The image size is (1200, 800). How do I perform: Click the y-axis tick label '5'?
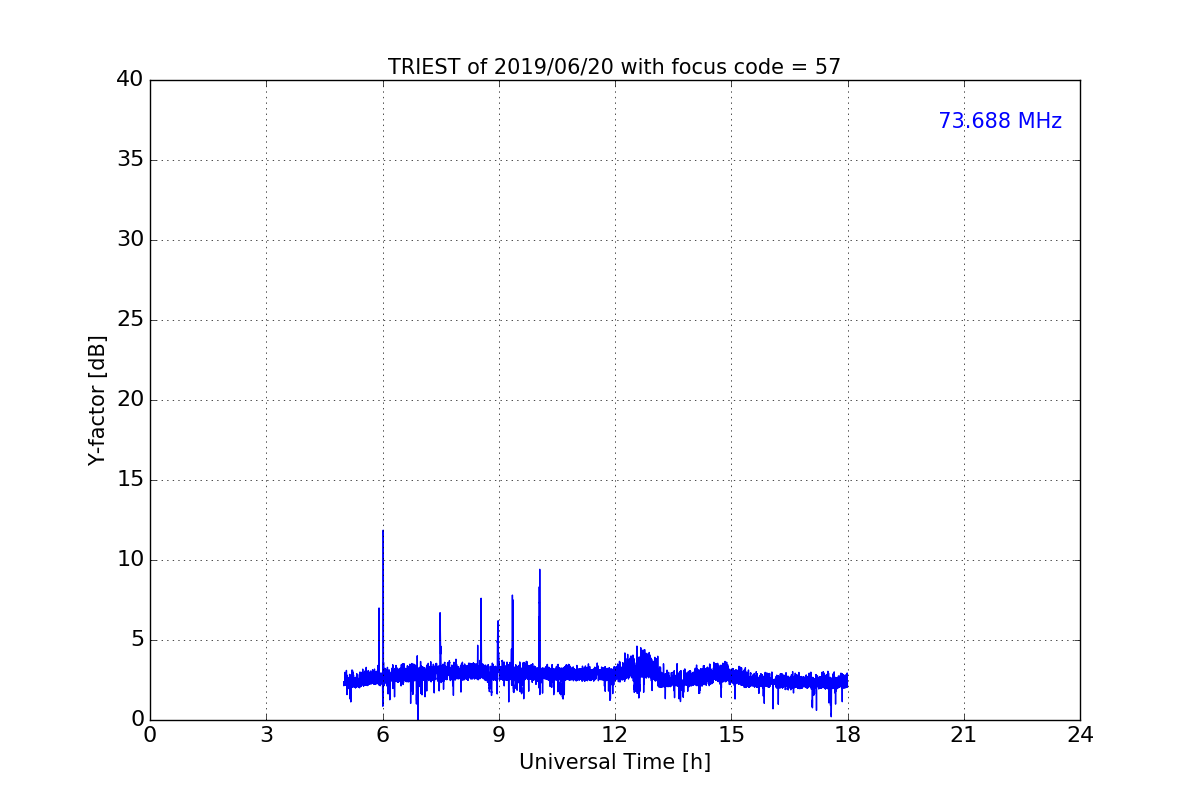click(136, 640)
